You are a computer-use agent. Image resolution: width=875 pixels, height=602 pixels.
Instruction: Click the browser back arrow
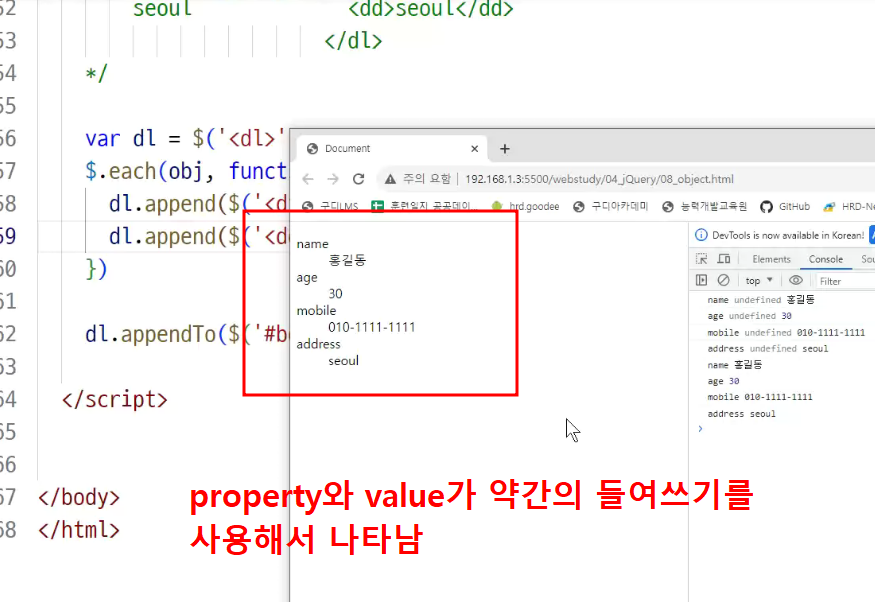click(308, 179)
